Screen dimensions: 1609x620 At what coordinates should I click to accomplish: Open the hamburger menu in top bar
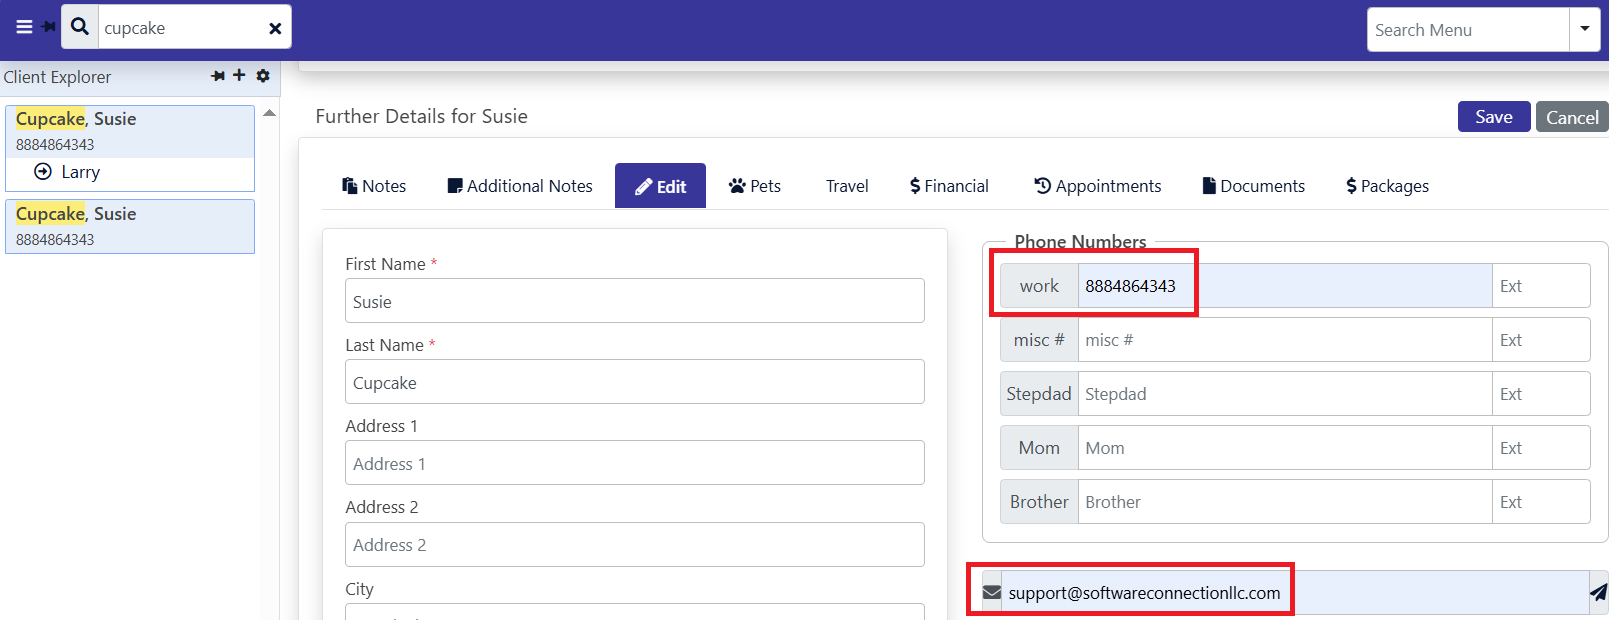coord(24,27)
